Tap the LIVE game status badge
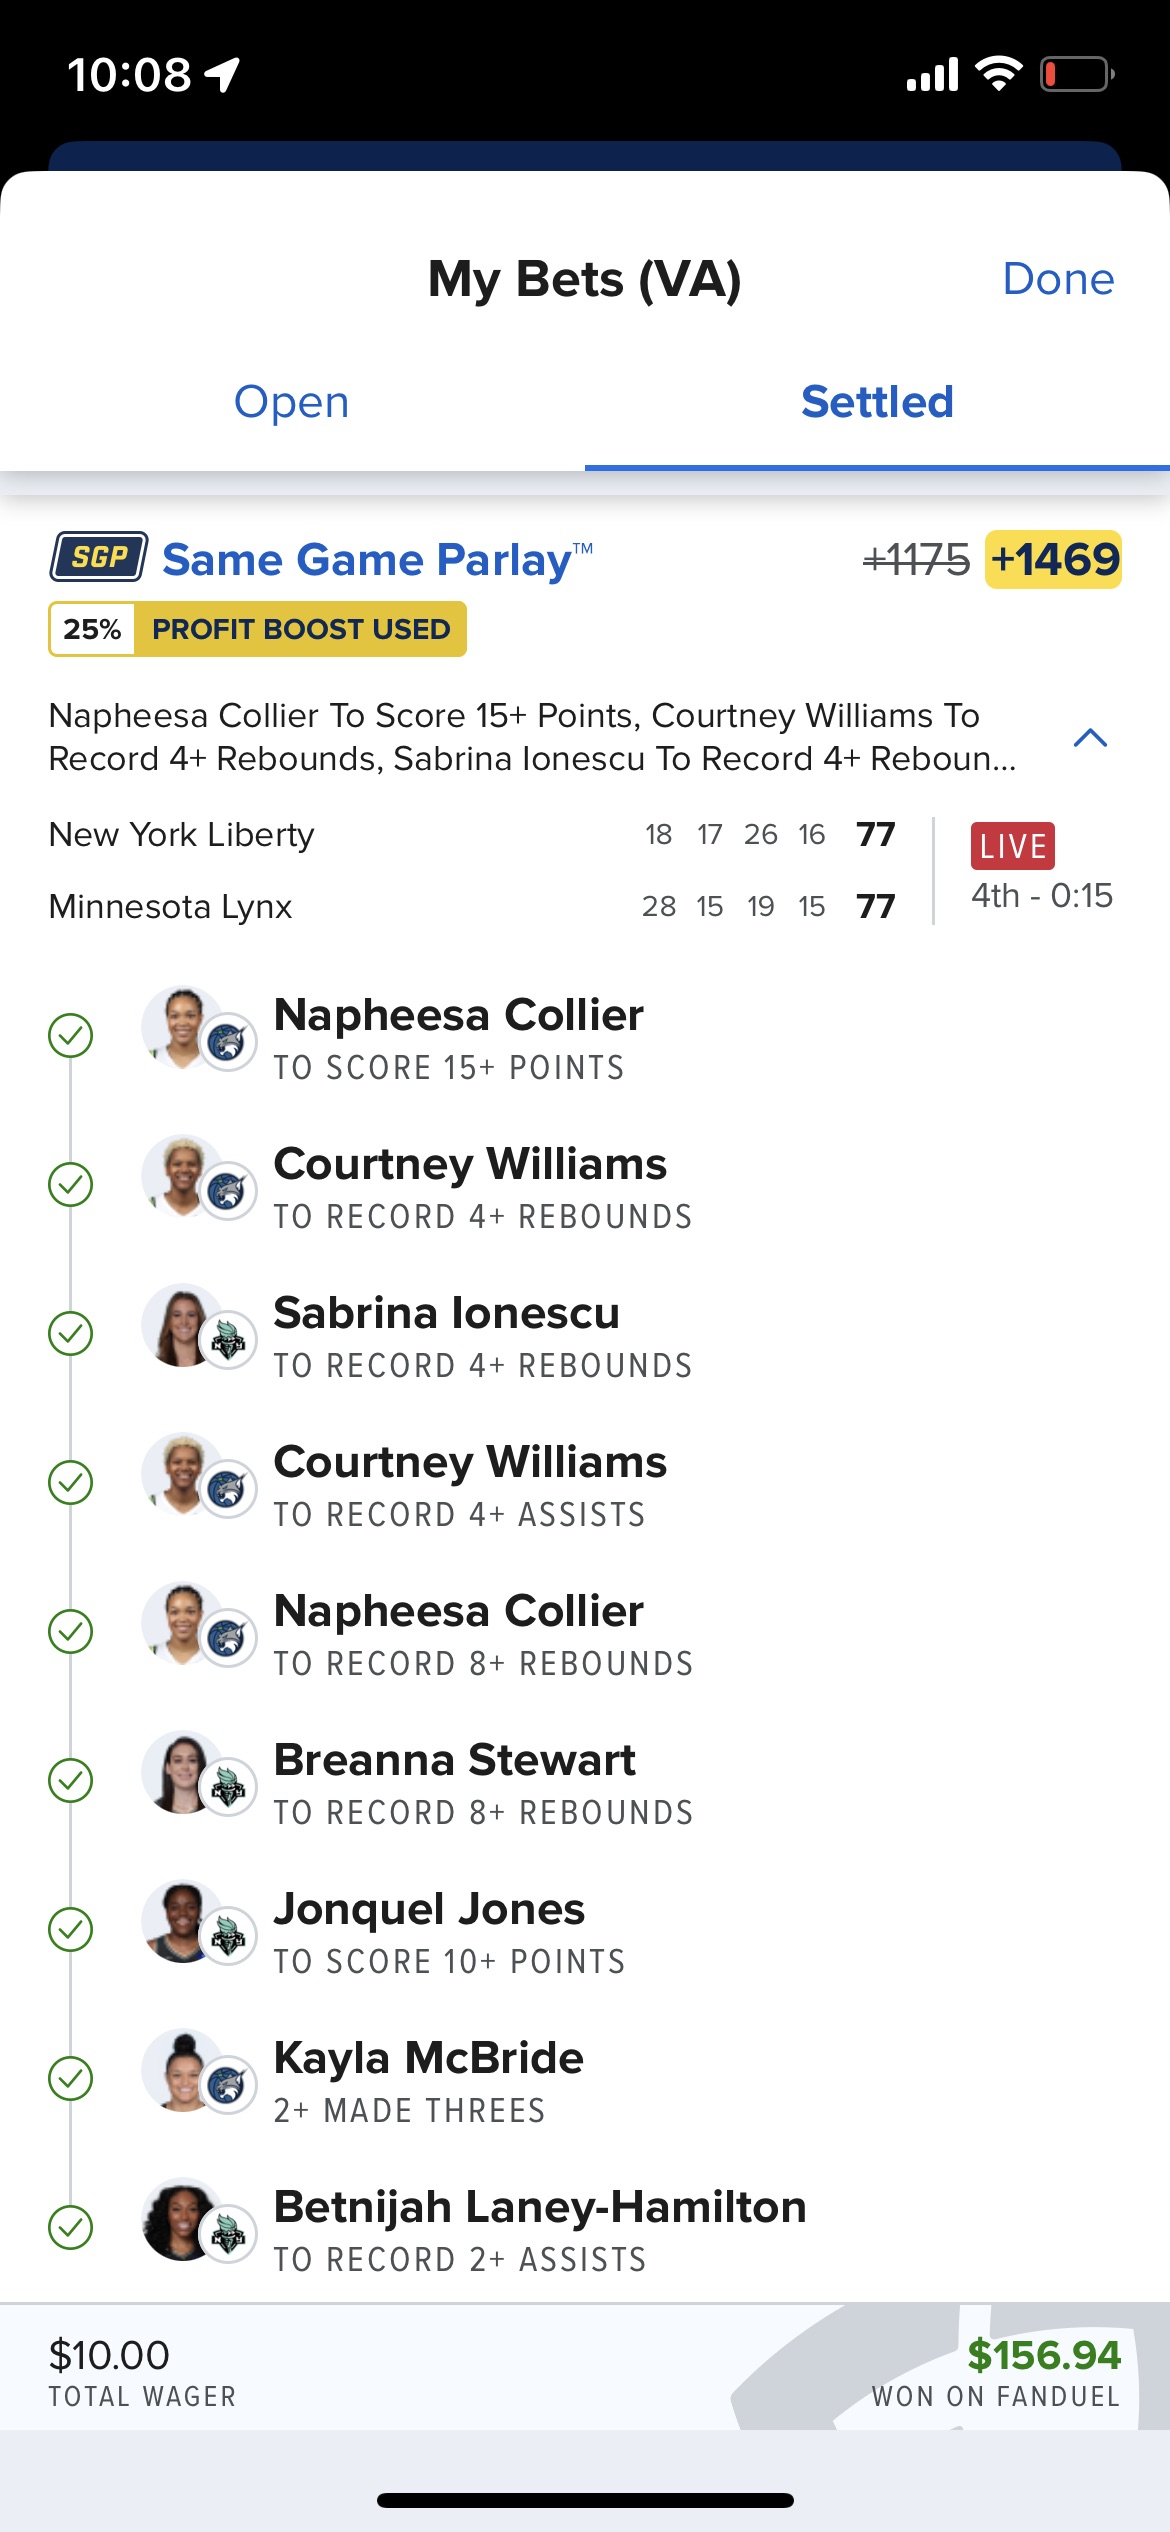This screenshot has width=1170, height=2532. coord(1013,846)
